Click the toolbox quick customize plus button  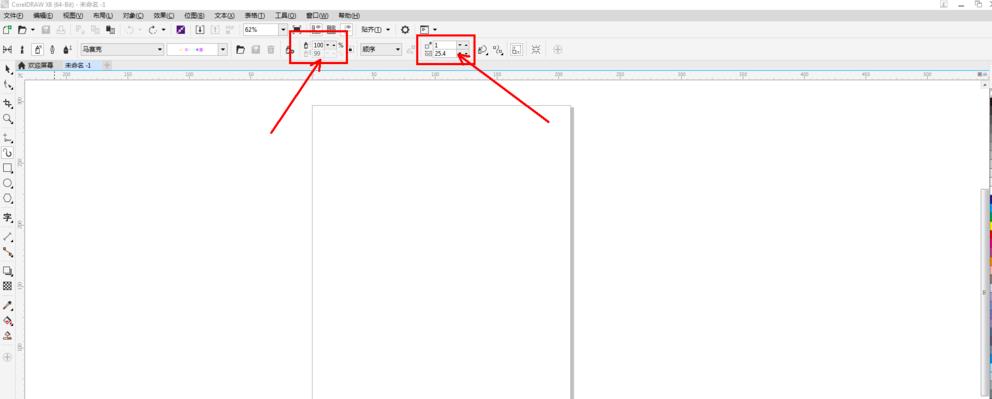pos(8,357)
